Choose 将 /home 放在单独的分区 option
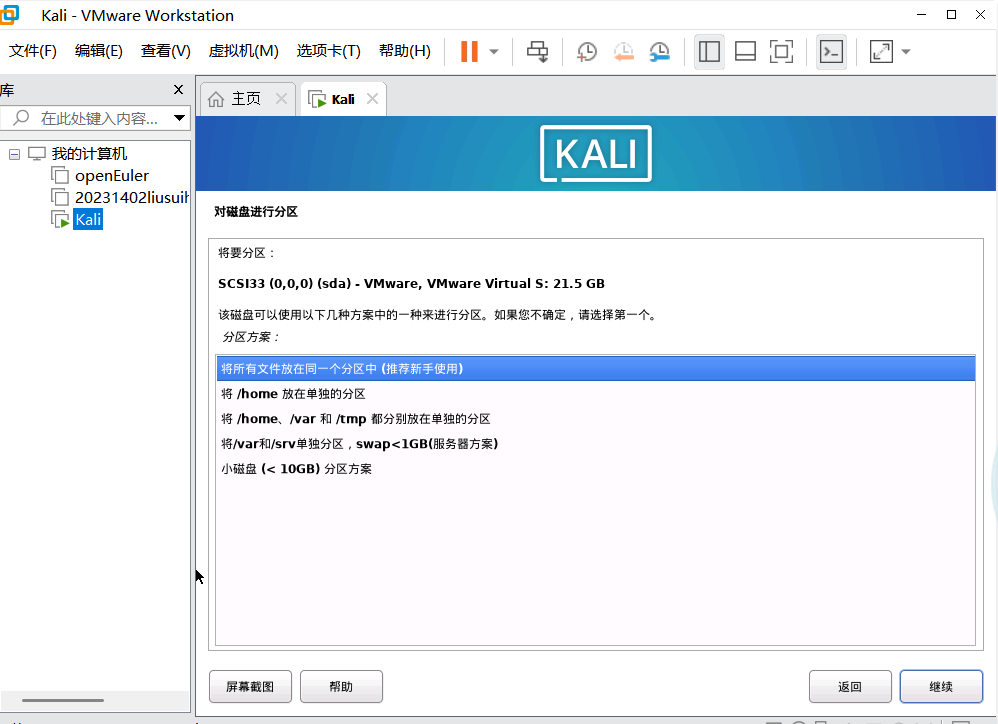998x724 pixels. click(x=596, y=394)
